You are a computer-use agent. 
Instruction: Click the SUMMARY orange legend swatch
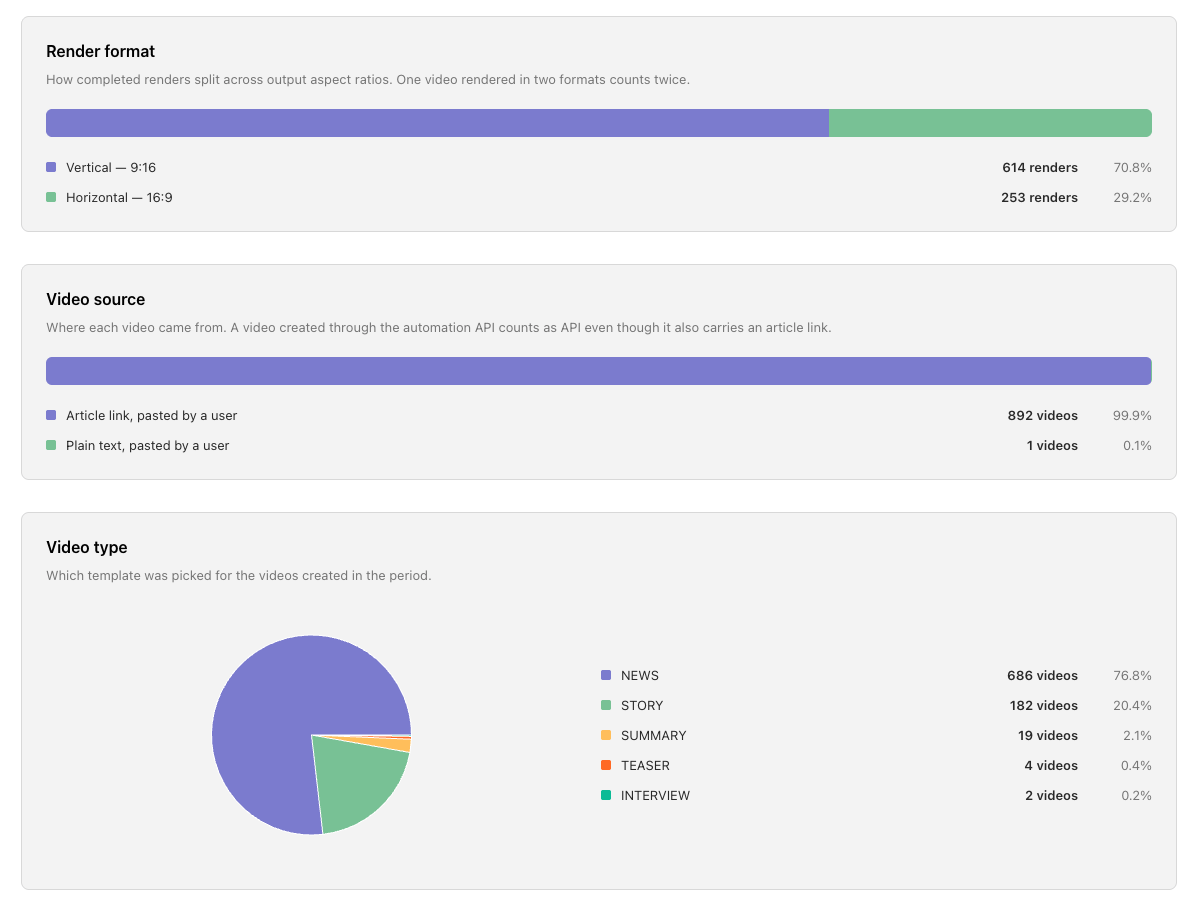606,735
